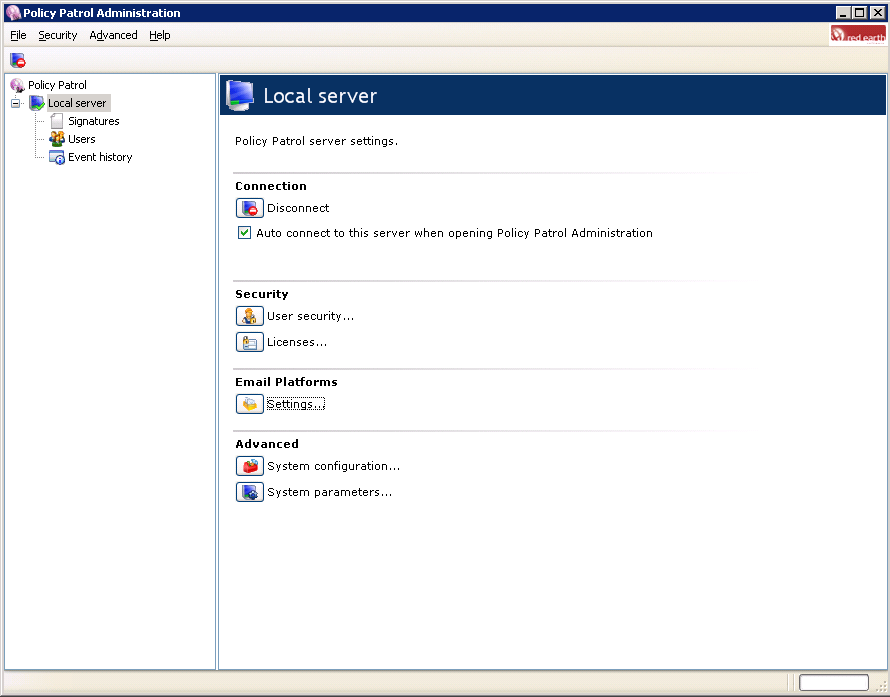Open Event history in the tree

[100, 157]
